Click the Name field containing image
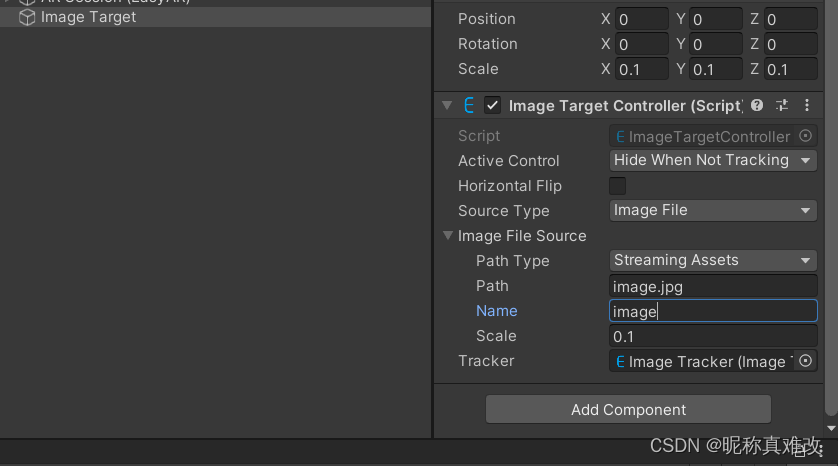 click(713, 311)
